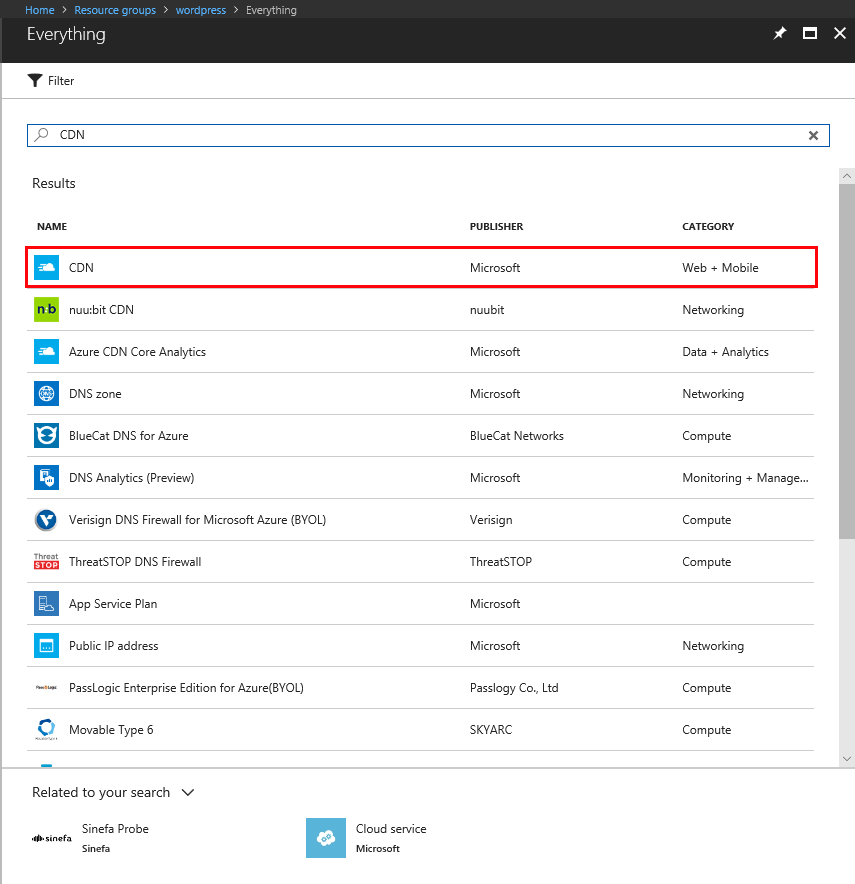Maximize the Everything blade

point(810,33)
